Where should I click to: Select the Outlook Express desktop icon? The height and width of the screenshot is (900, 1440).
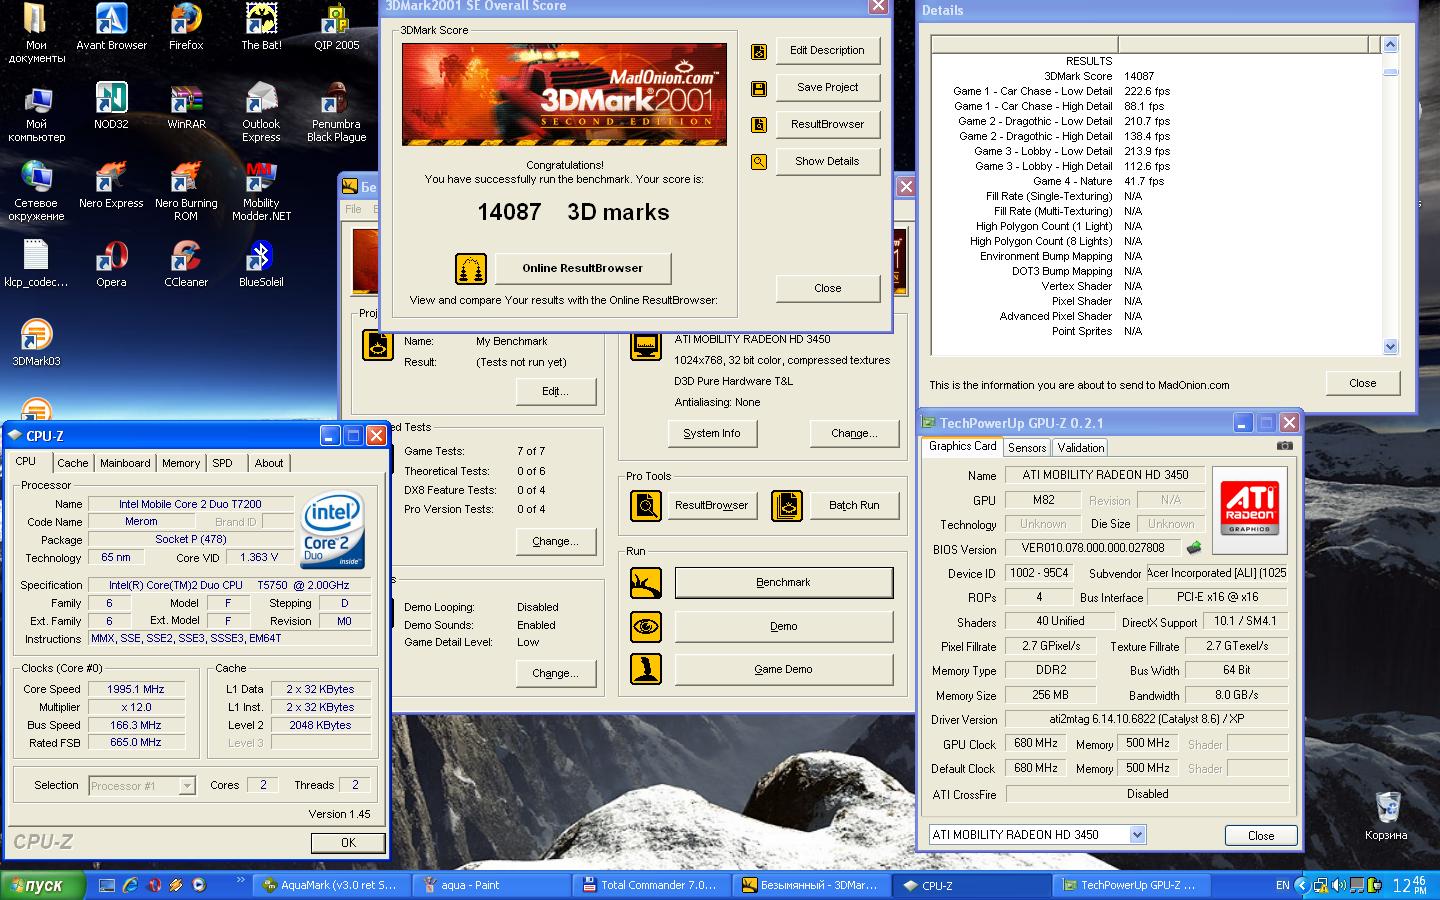pos(261,112)
